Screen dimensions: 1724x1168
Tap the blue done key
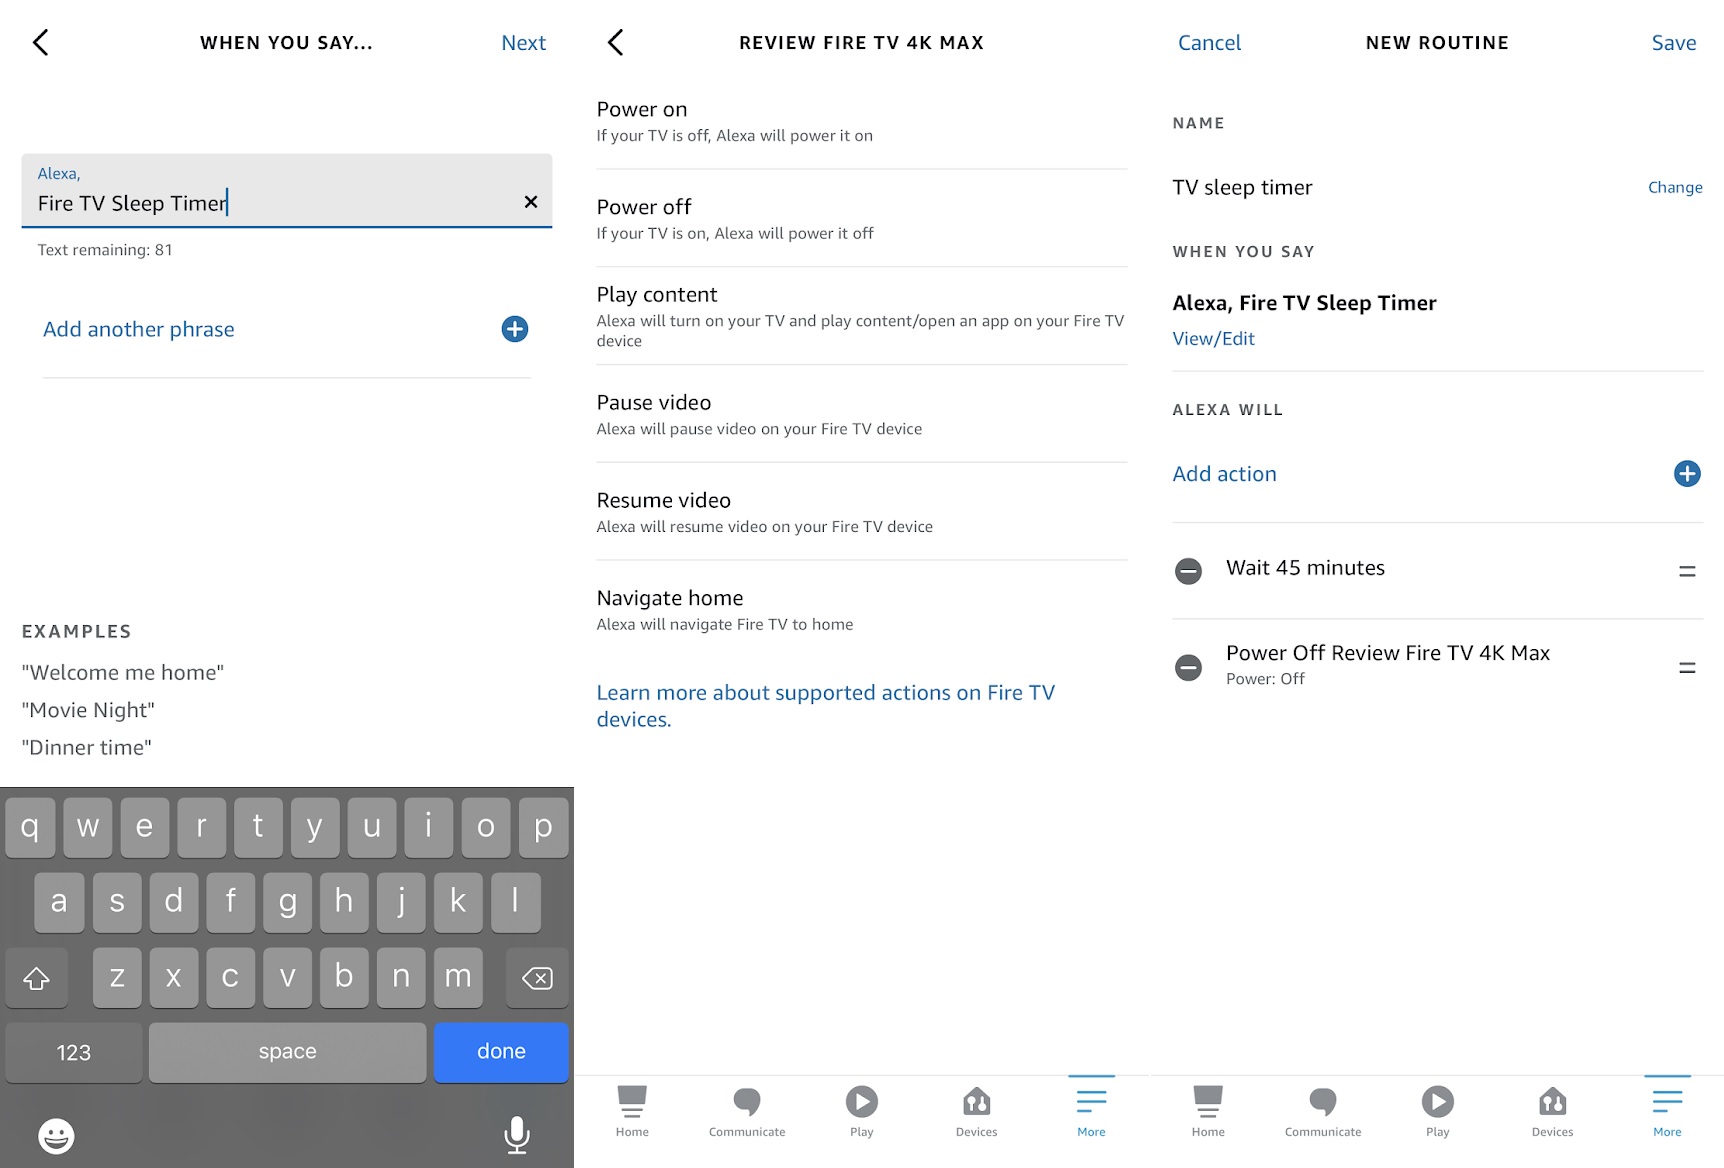point(501,1052)
